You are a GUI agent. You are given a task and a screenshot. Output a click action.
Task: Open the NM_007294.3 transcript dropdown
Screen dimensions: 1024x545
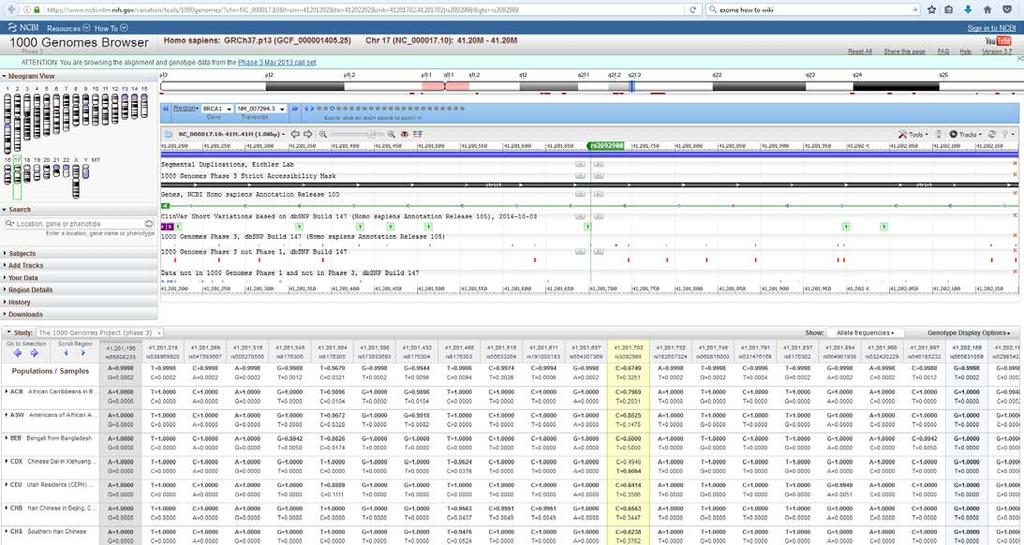tap(261, 109)
